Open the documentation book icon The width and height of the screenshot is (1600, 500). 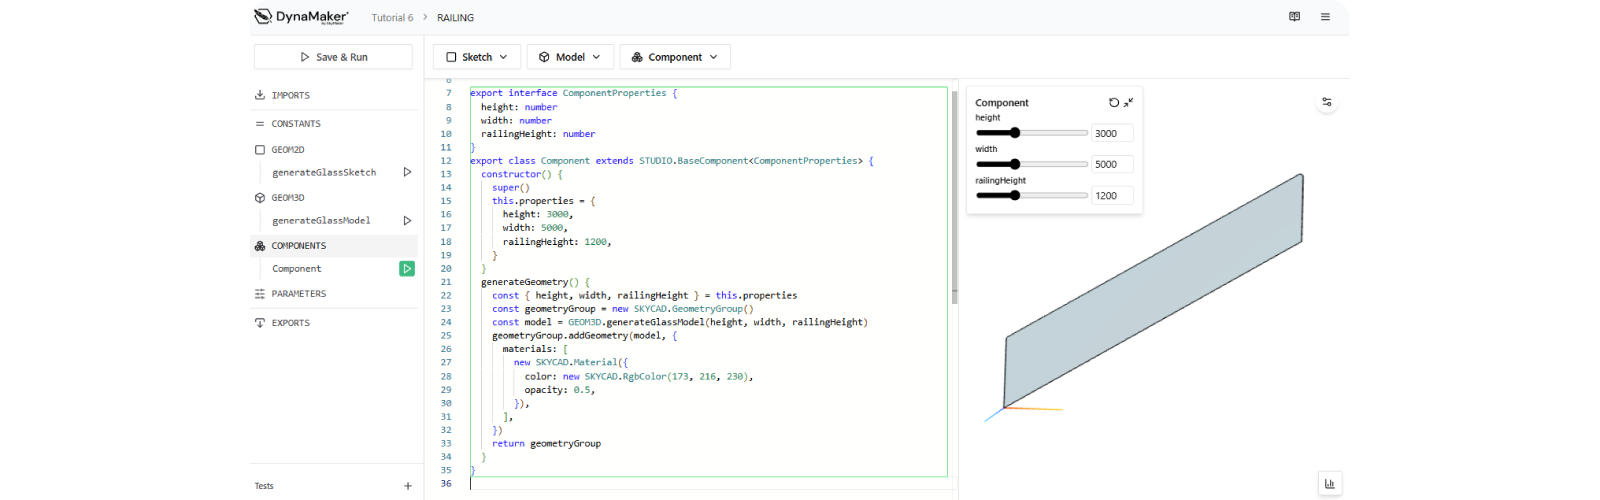click(x=1294, y=17)
